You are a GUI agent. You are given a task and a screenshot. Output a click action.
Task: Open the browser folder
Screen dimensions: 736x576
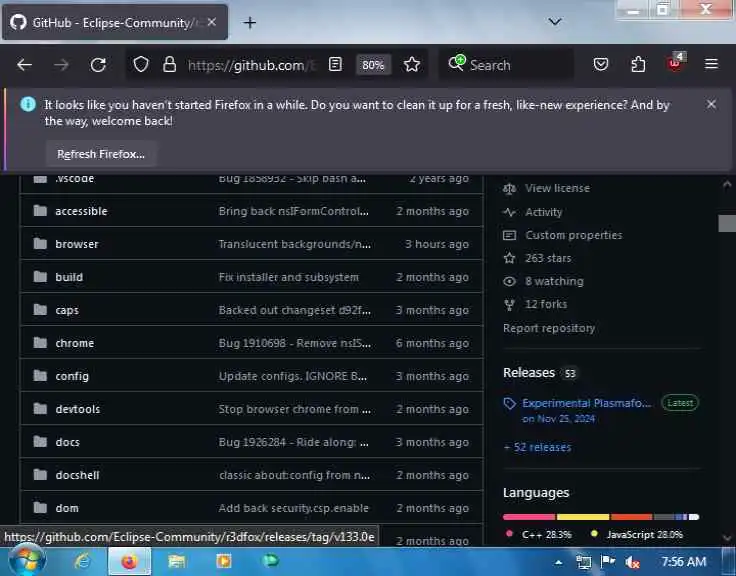click(77, 244)
